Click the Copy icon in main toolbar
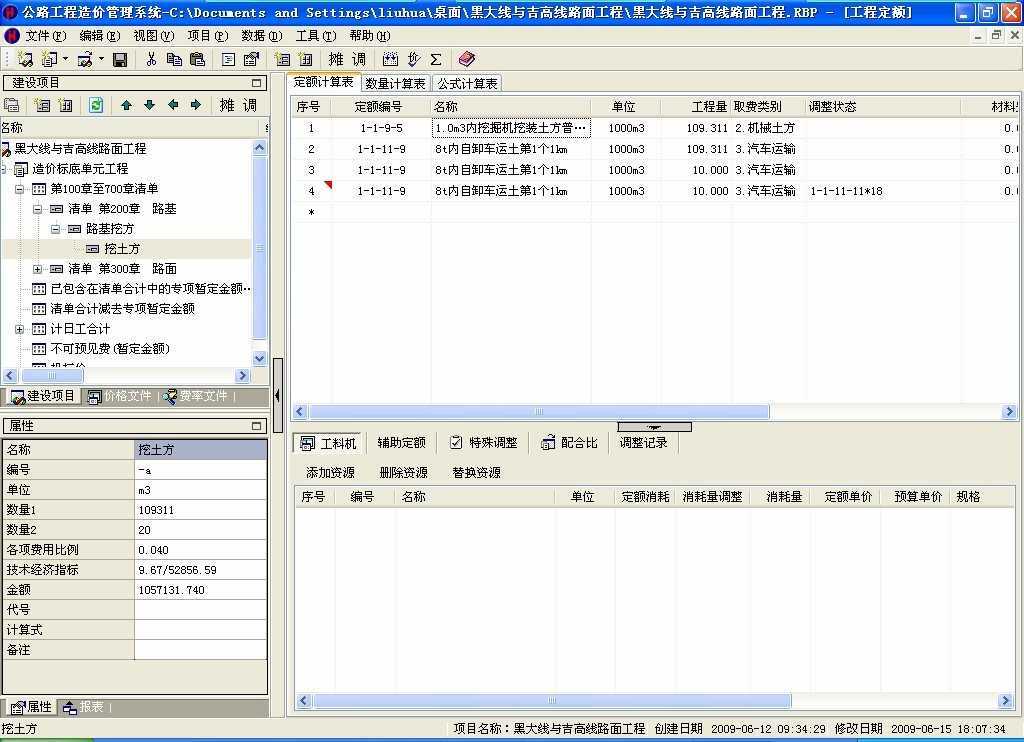 (x=174, y=59)
